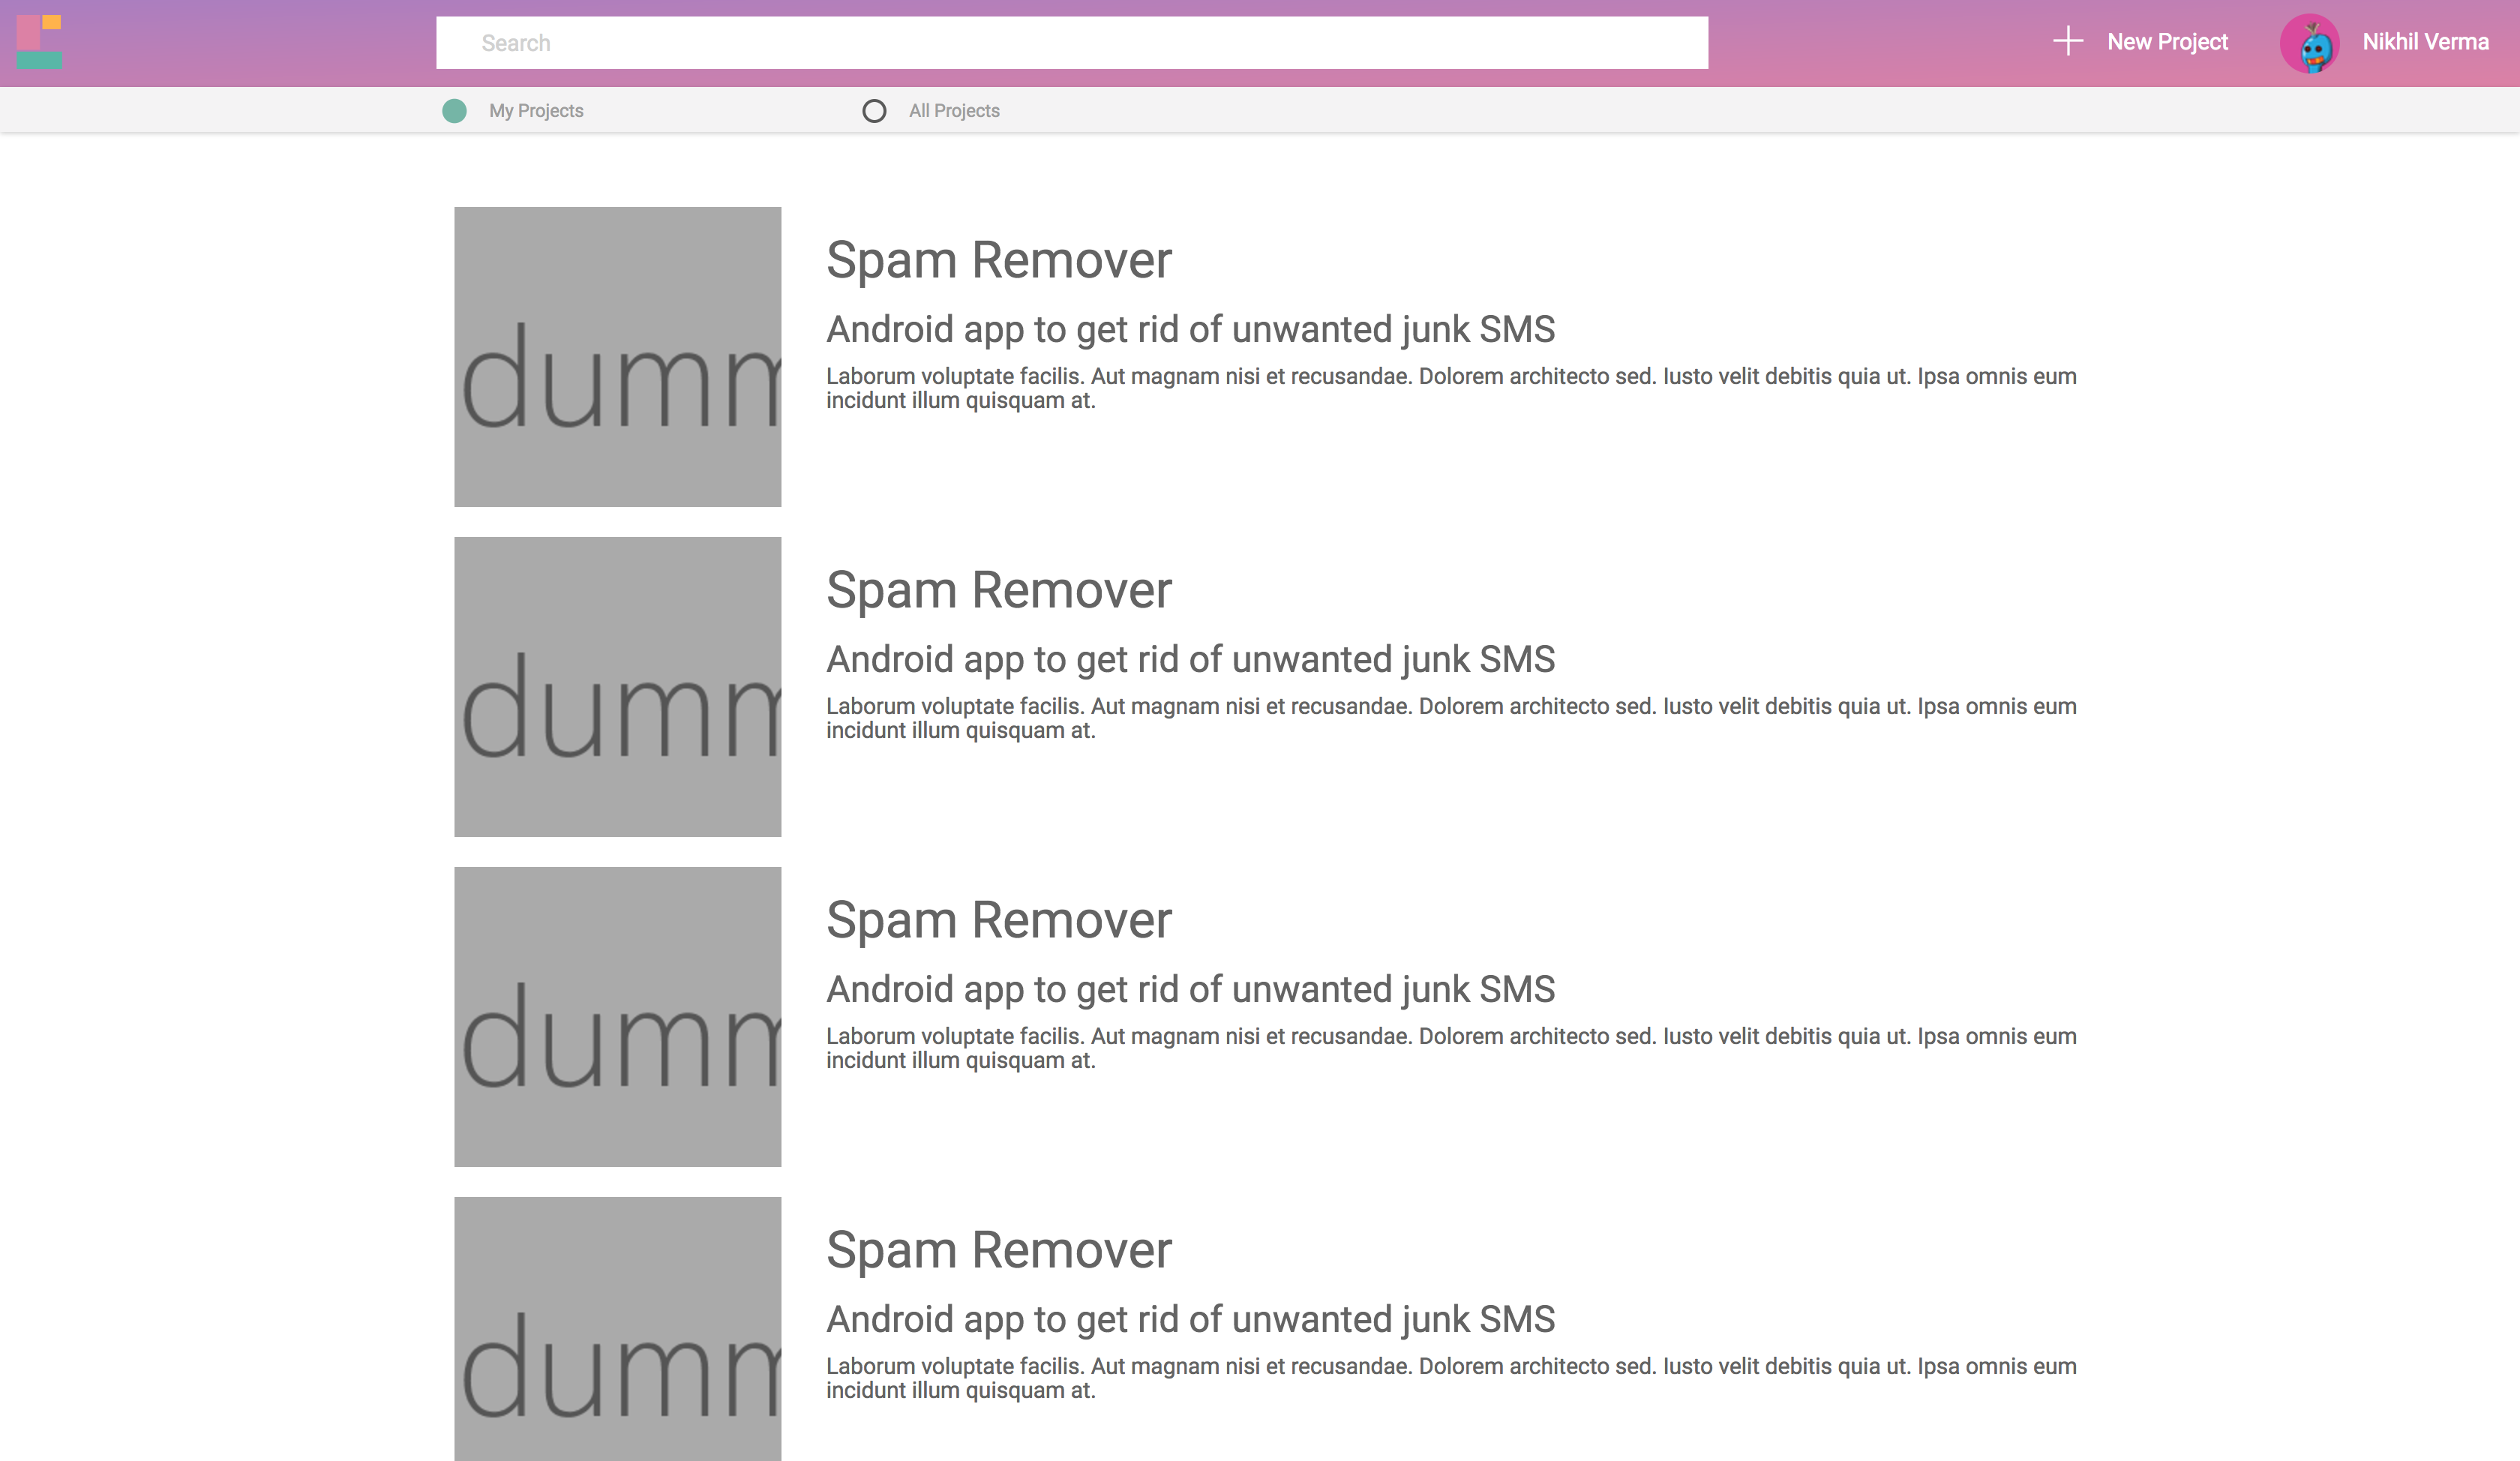Image resolution: width=2520 pixels, height=1461 pixels.
Task: Open the fourth project's dummy thumbnail
Action: (x=617, y=1330)
